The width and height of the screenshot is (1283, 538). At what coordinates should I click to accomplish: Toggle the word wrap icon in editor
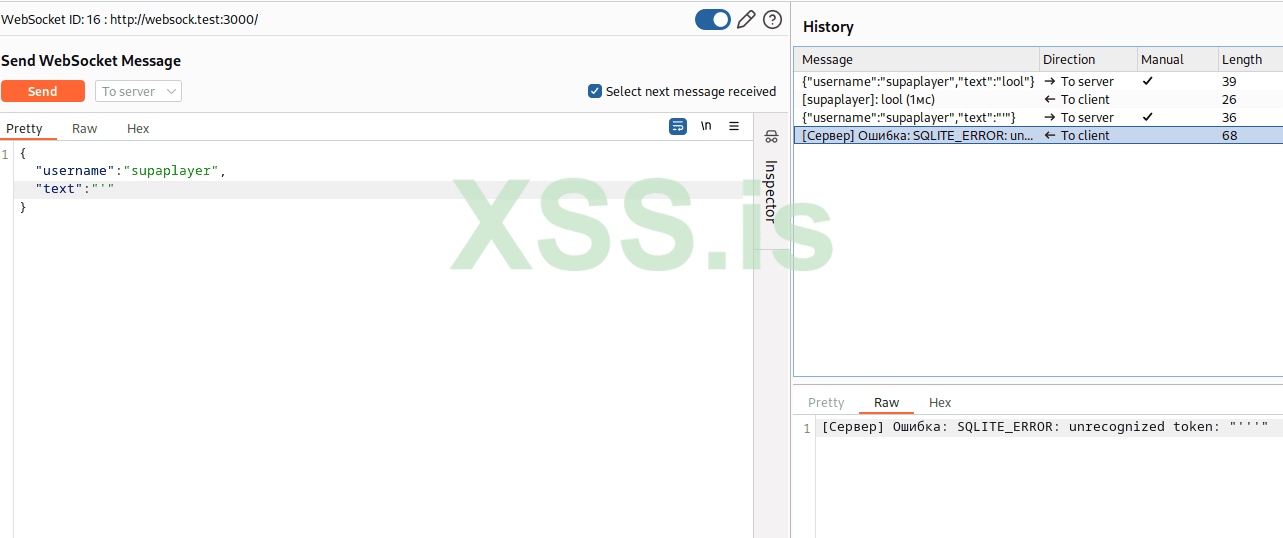point(678,126)
